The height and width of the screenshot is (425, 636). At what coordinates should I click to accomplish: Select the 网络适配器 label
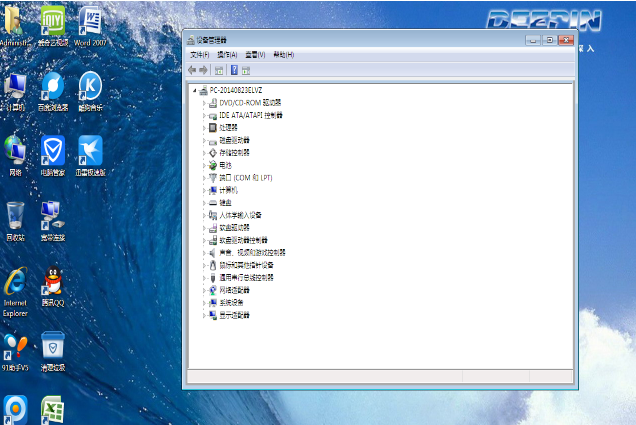pos(234,290)
